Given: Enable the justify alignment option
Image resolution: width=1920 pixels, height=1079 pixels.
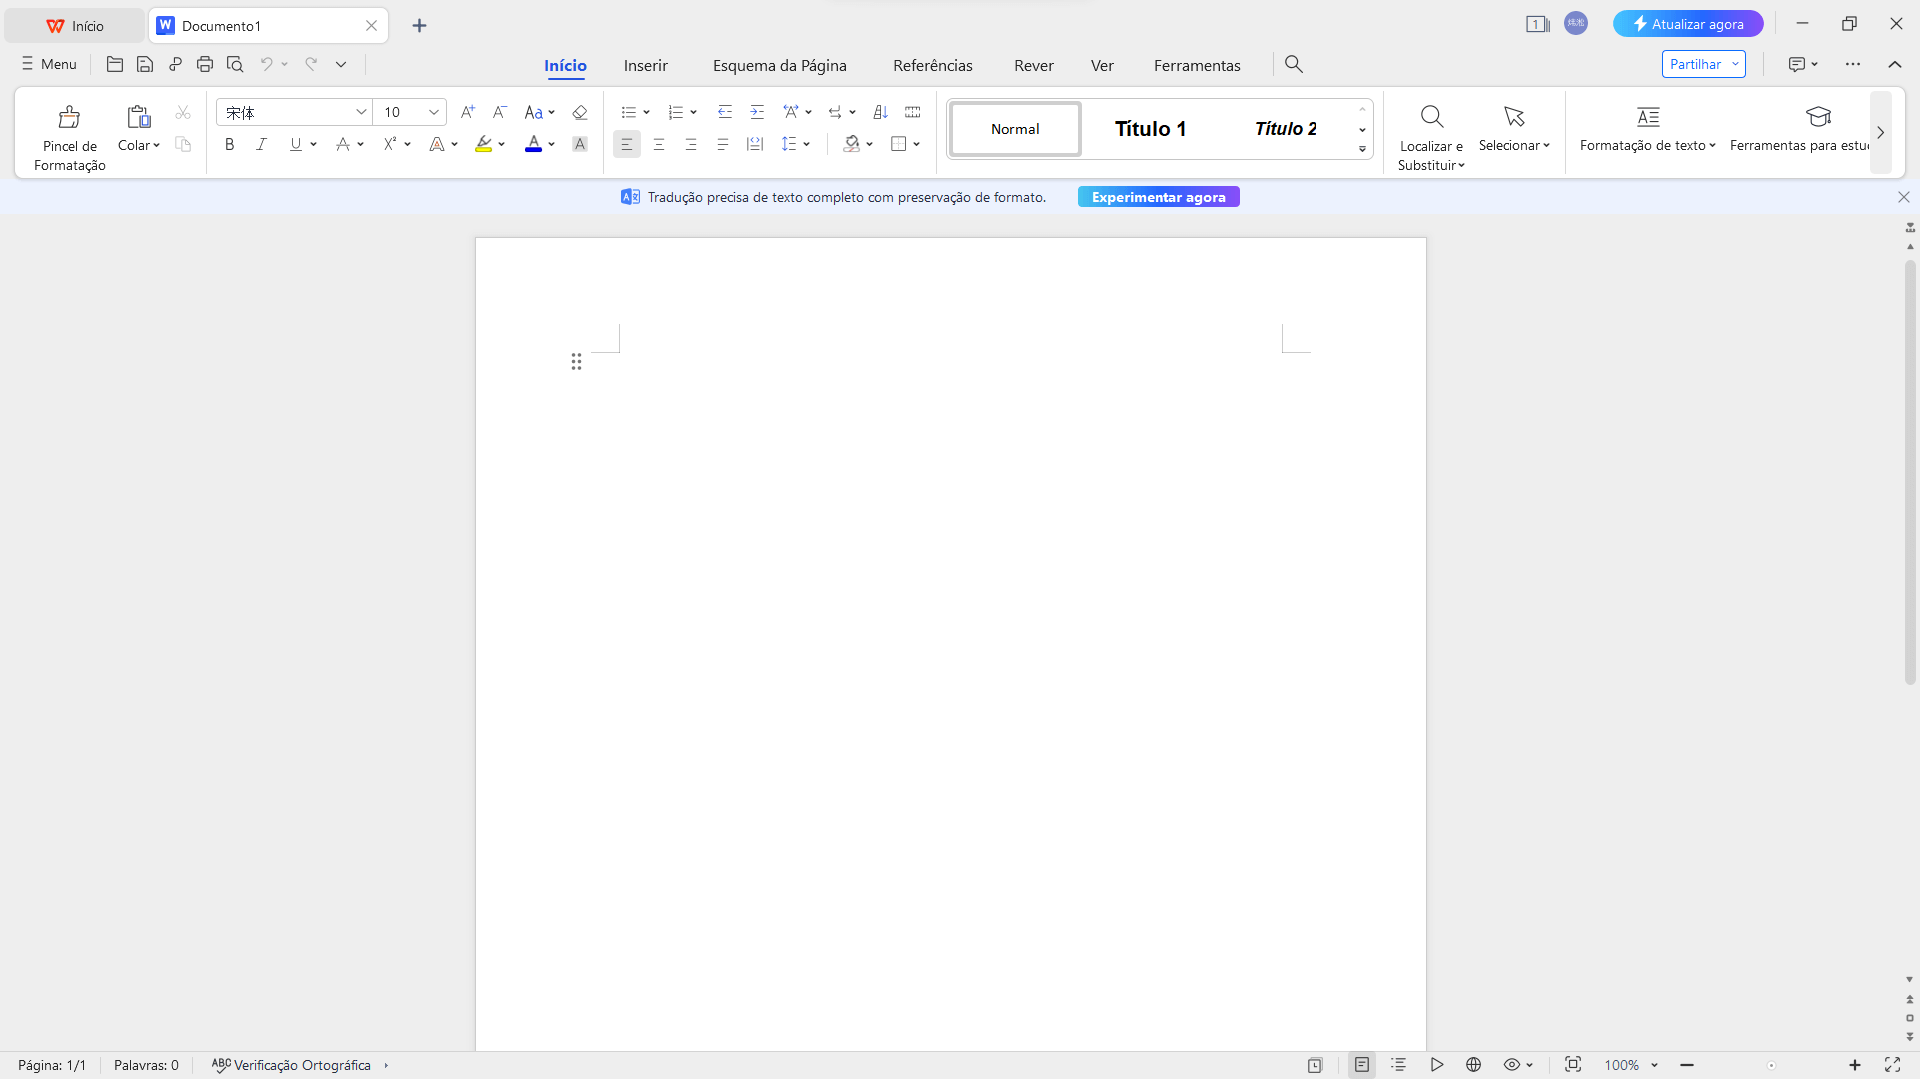Looking at the screenshot, I should tap(723, 144).
